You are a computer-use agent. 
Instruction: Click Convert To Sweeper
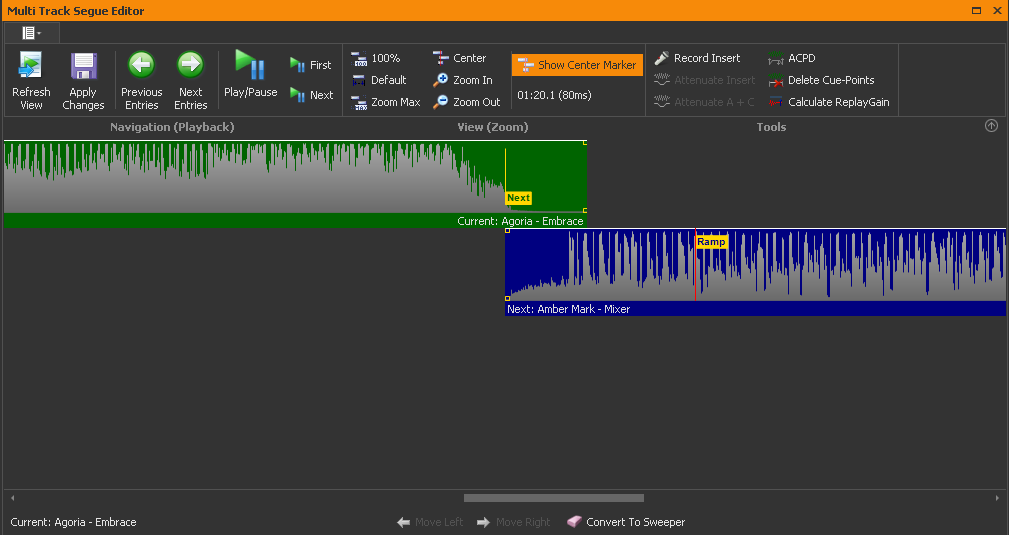click(626, 522)
